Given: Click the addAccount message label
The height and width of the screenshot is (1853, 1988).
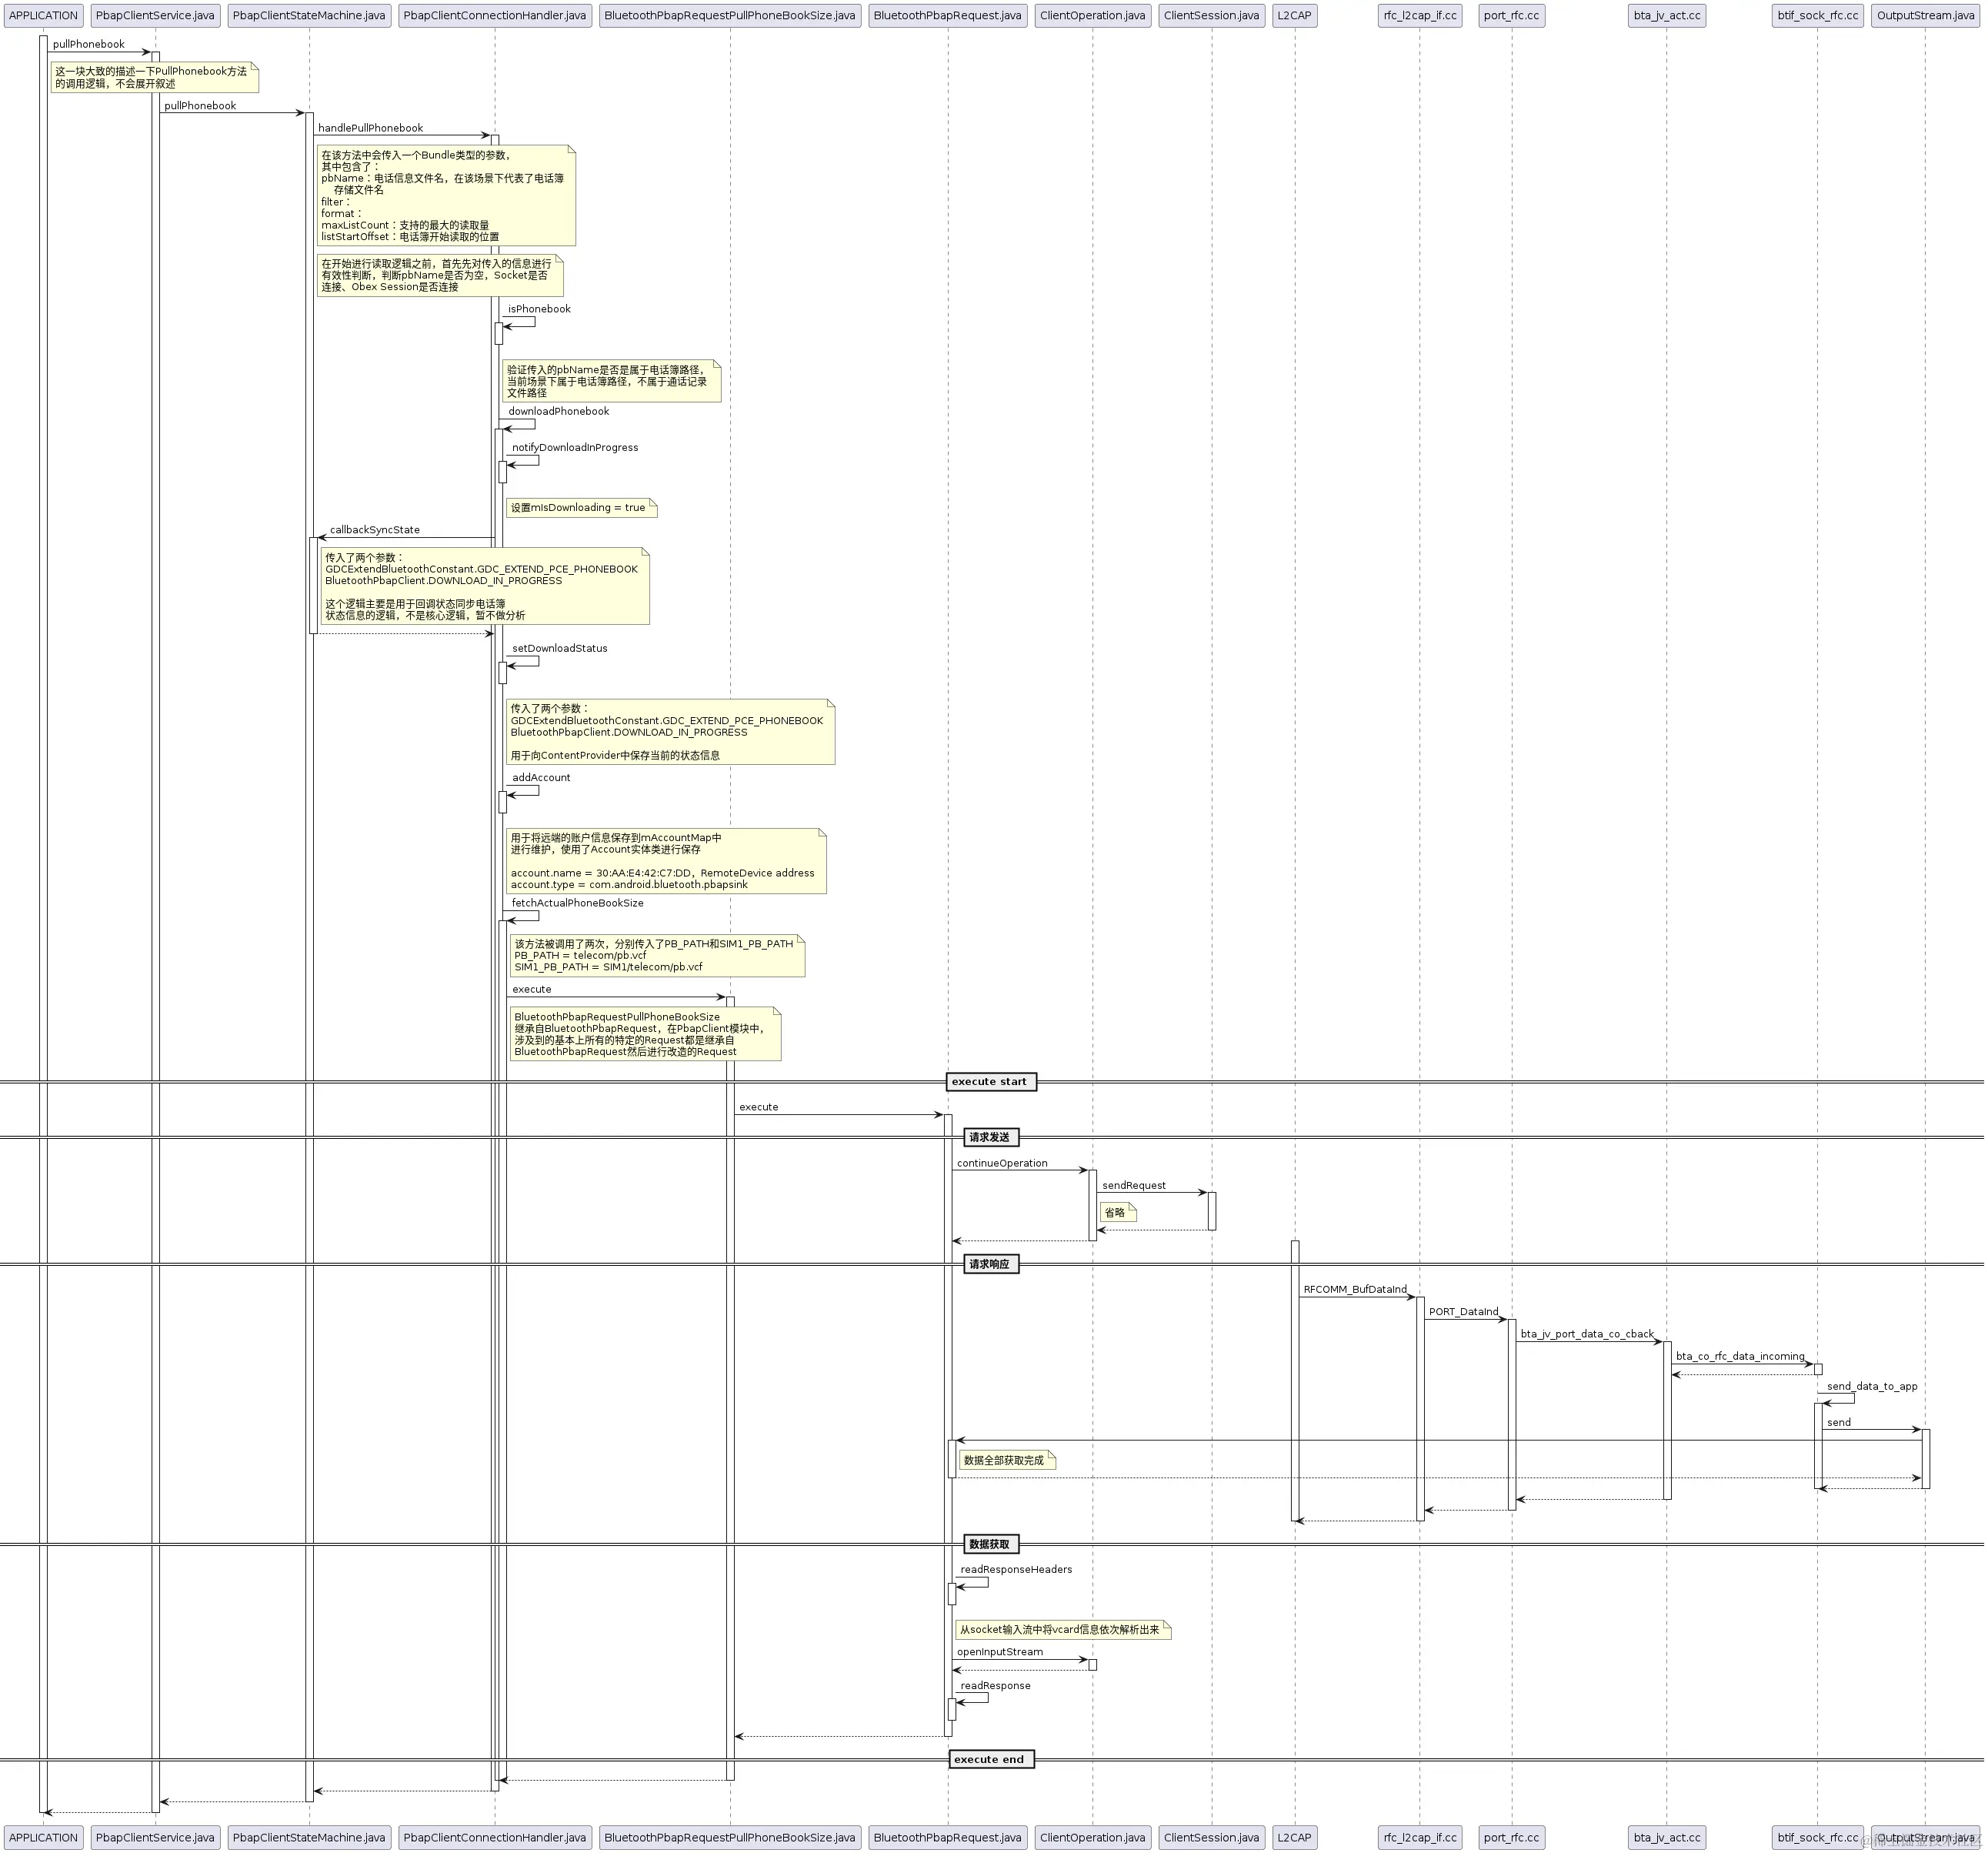Looking at the screenshot, I should pos(541,778).
